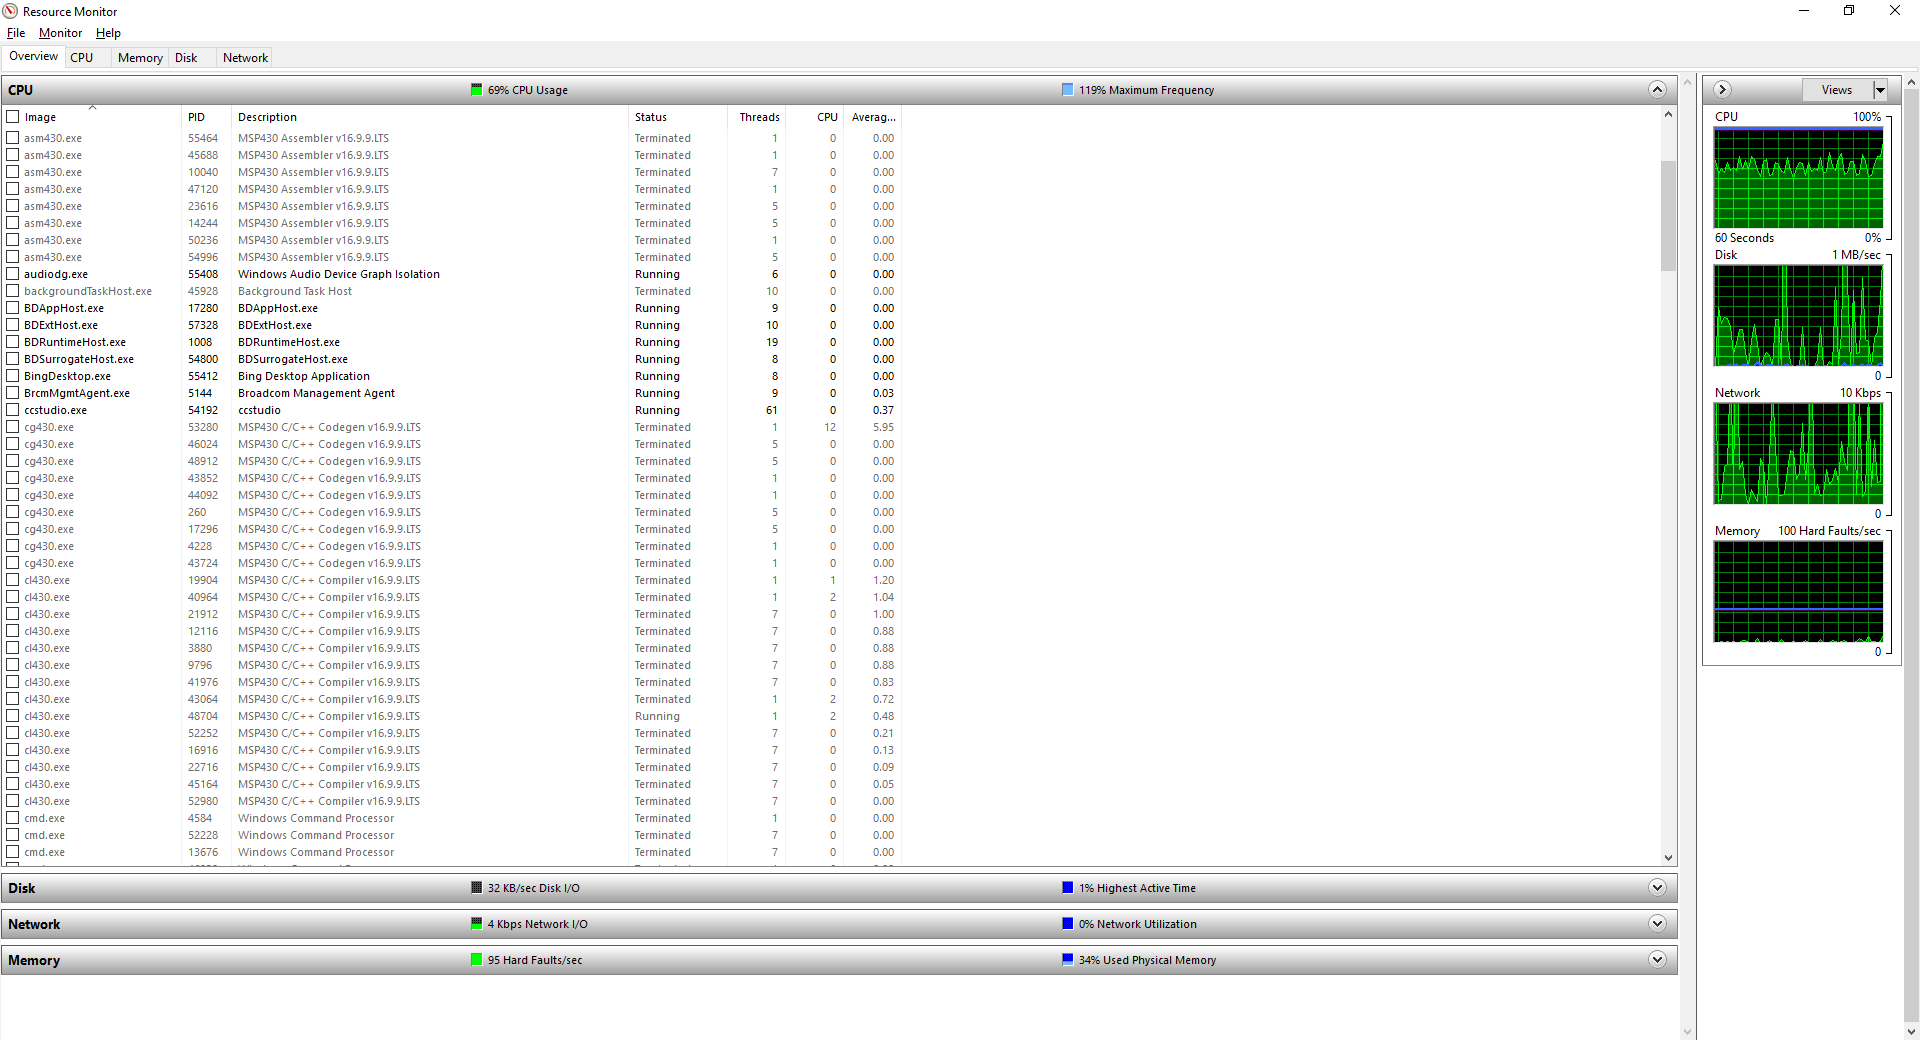Viewport: 1920px width, 1040px height.
Task: Sort by the Status column header
Action: click(x=678, y=117)
